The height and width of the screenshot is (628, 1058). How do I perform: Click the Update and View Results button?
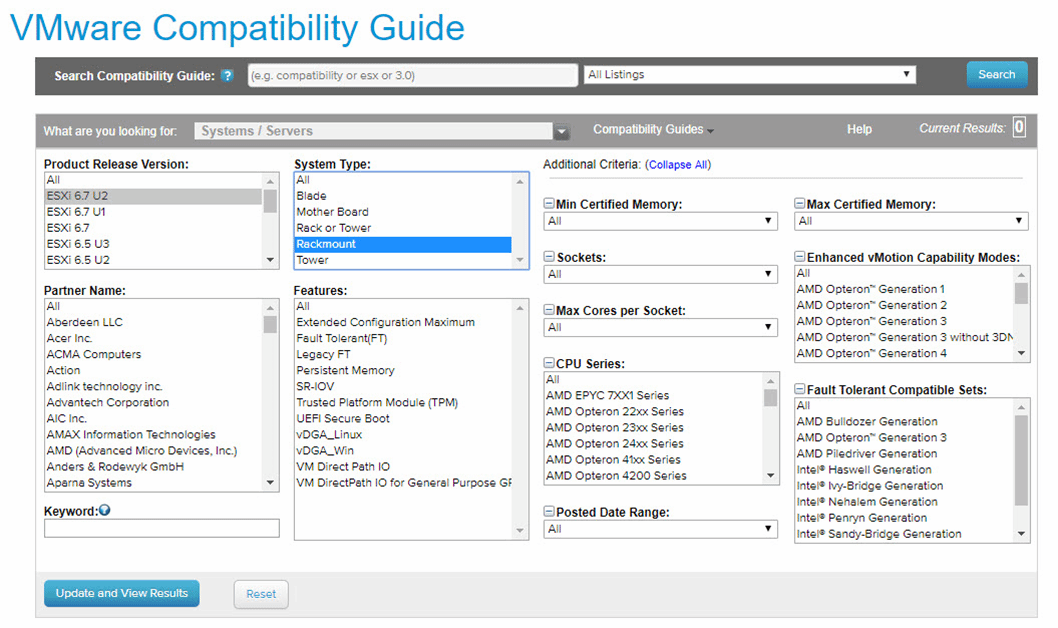click(x=122, y=593)
